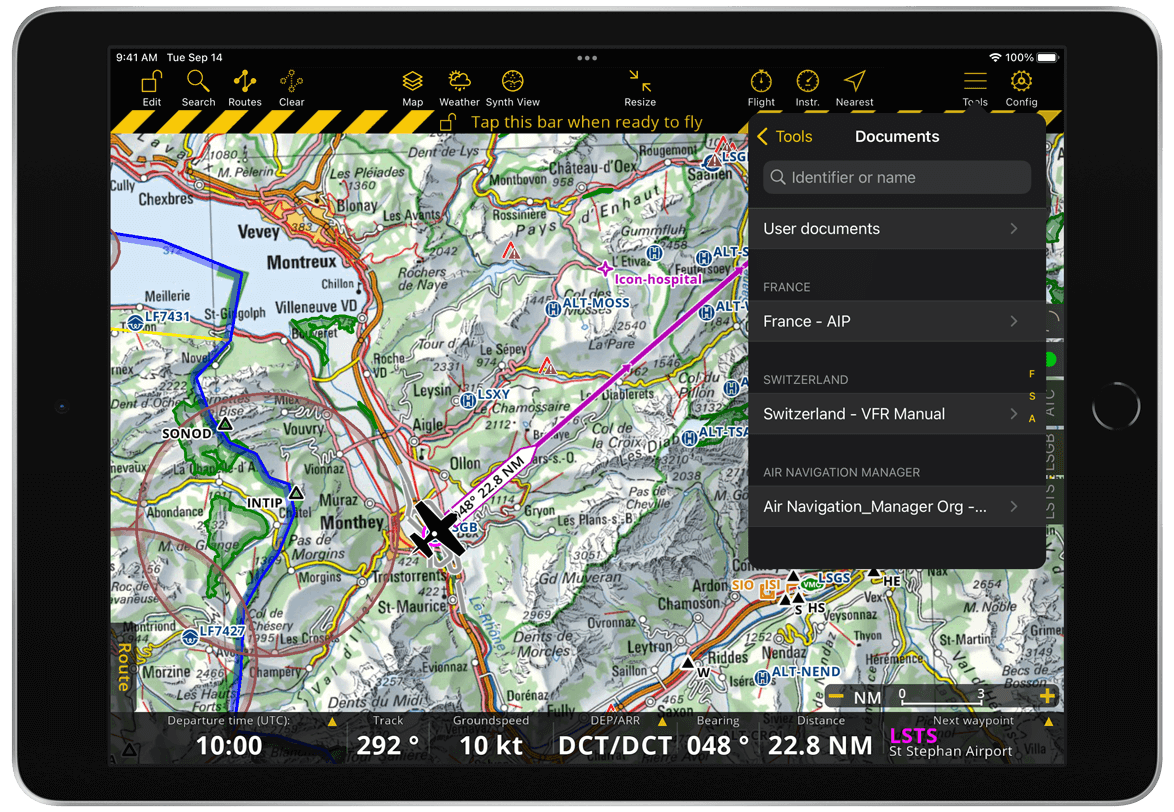Open the Config settings gear
1174x812 pixels.
[1021, 86]
